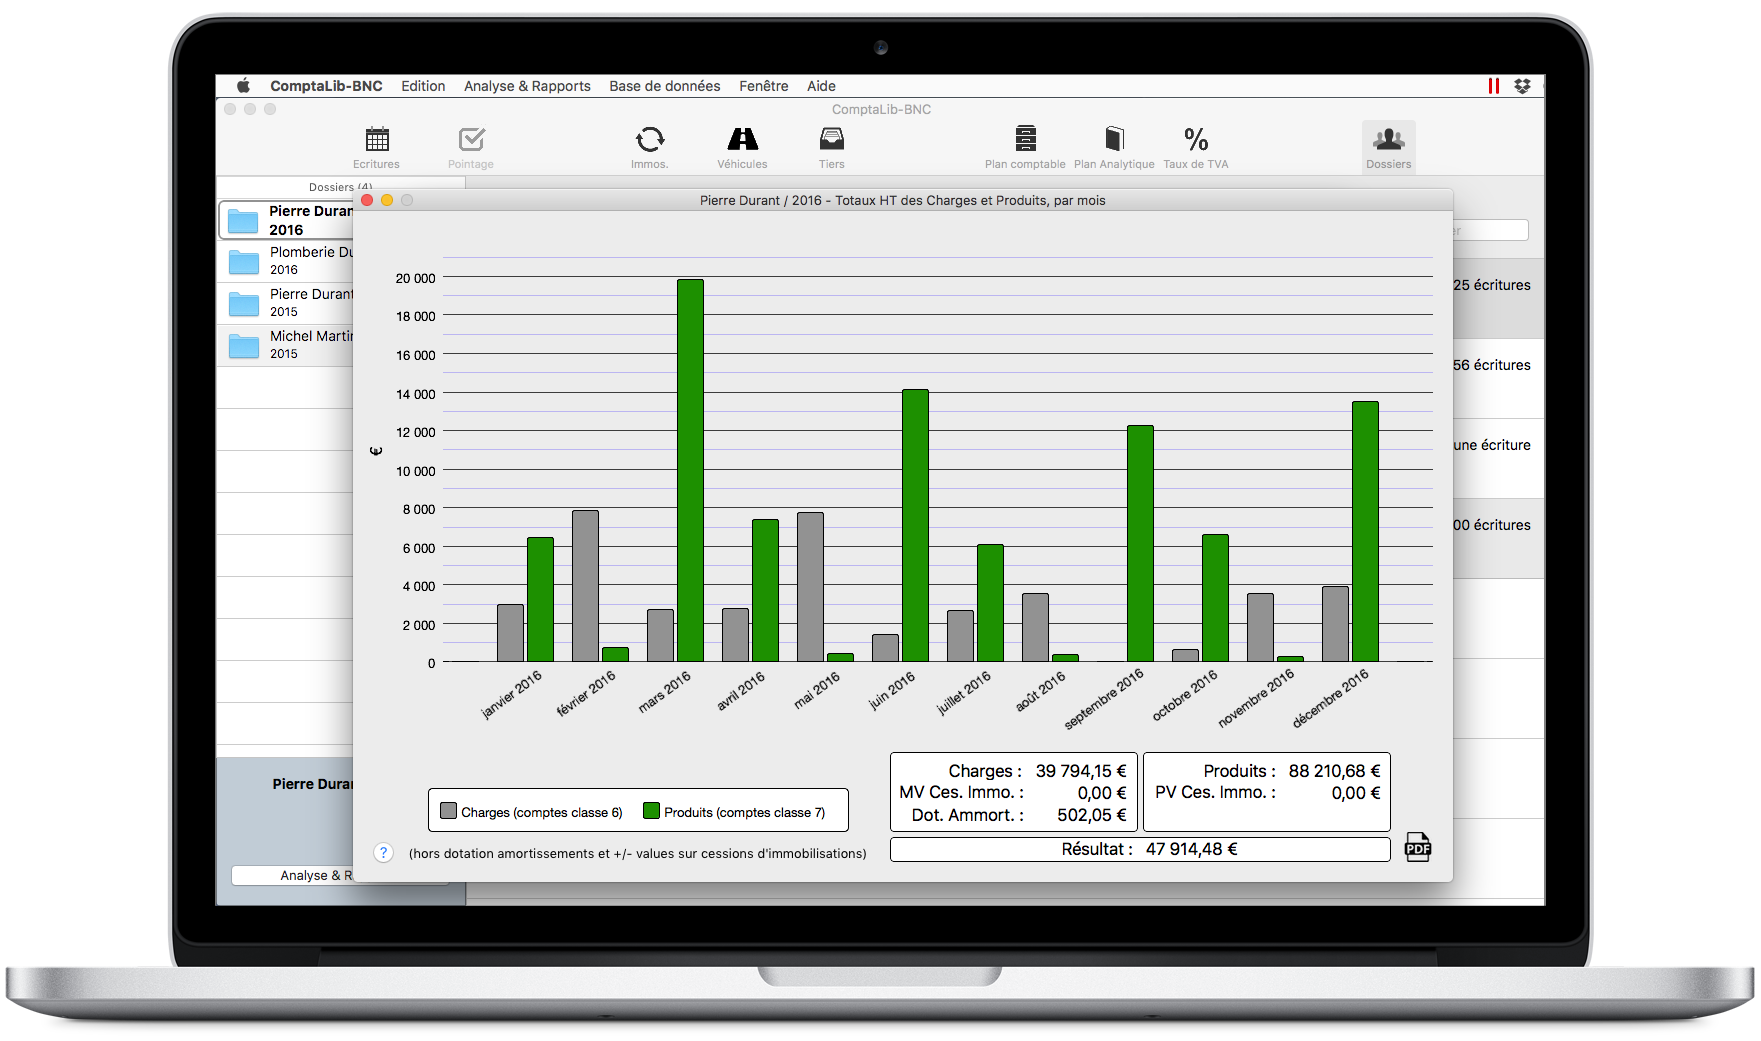The height and width of the screenshot is (1041, 1761).
Task: Open the Taux de TVA percent icon
Action: click(x=1196, y=139)
